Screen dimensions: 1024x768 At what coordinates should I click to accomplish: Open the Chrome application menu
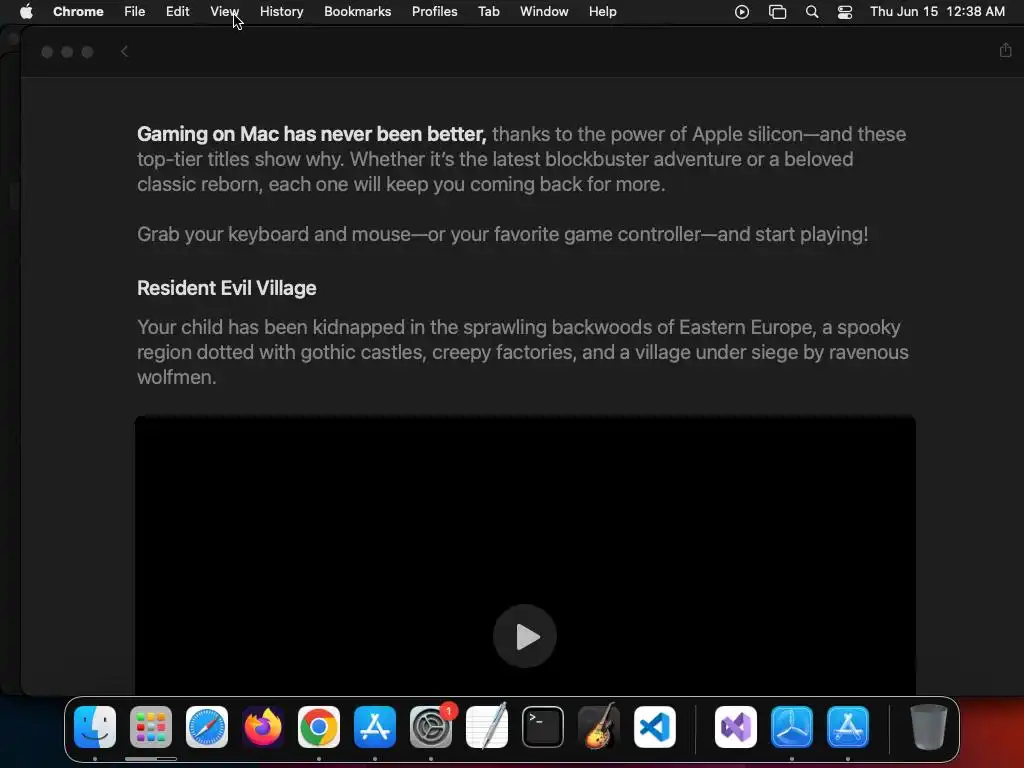point(78,11)
